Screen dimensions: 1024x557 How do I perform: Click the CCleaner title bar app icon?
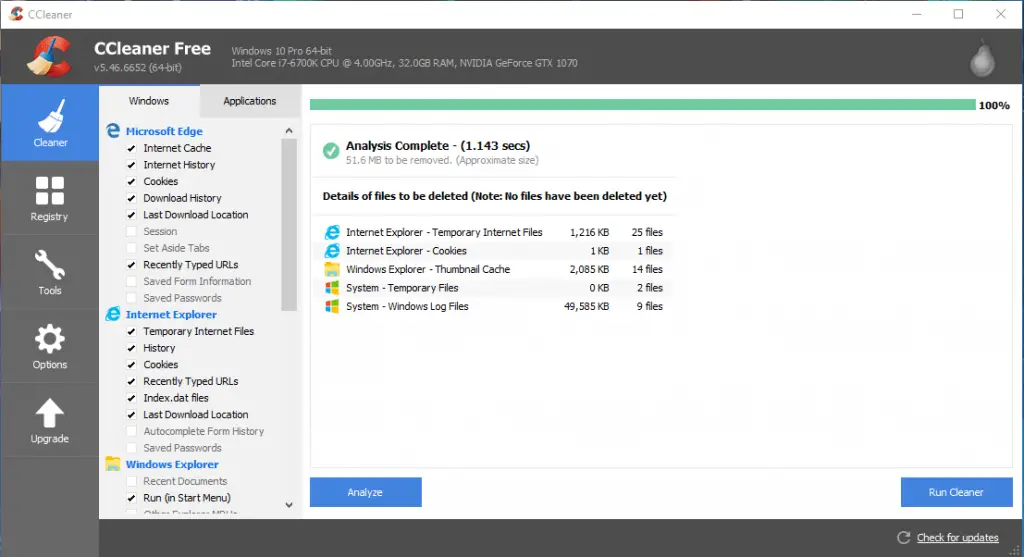point(16,14)
